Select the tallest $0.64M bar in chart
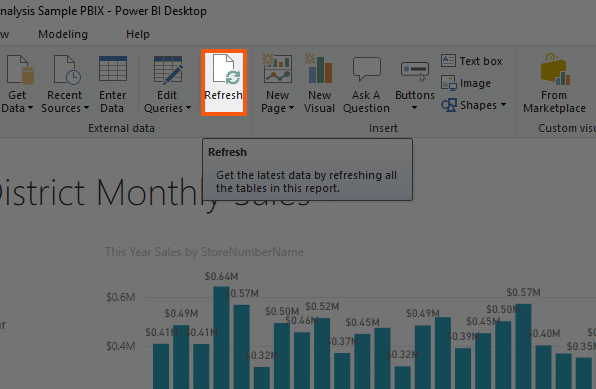The width and height of the screenshot is (596, 389). click(221, 338)
